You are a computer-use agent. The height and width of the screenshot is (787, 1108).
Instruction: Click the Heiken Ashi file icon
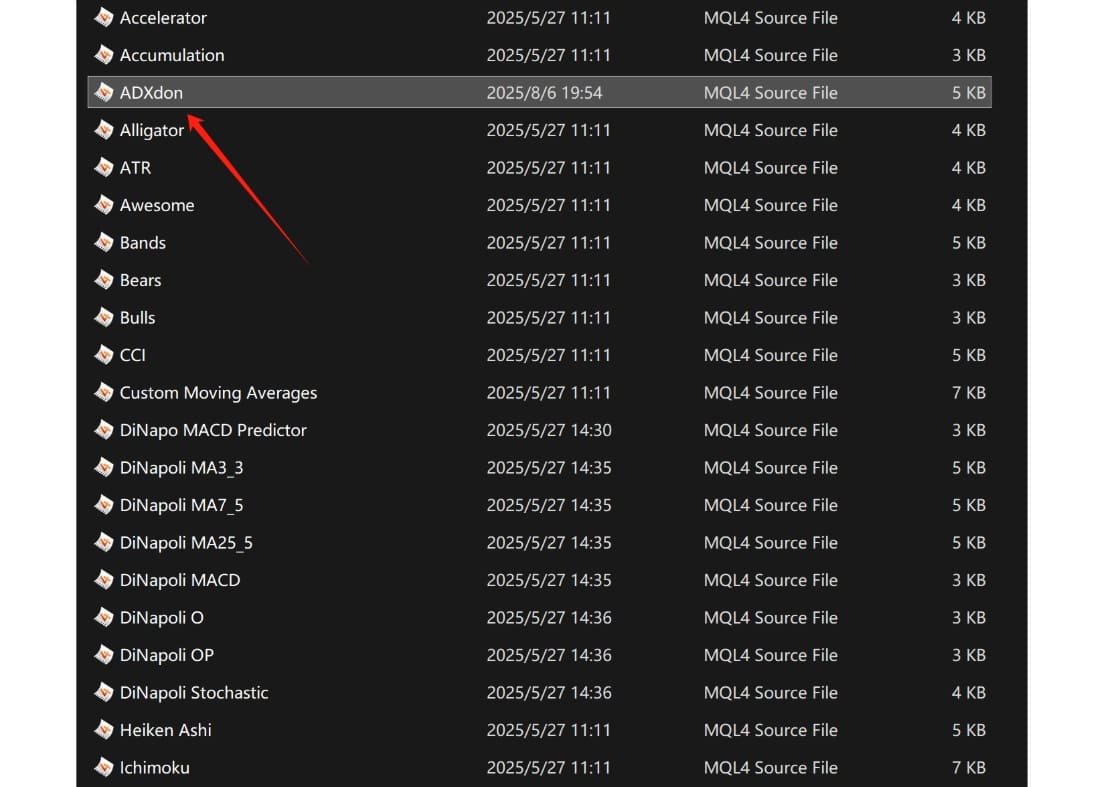104,729
